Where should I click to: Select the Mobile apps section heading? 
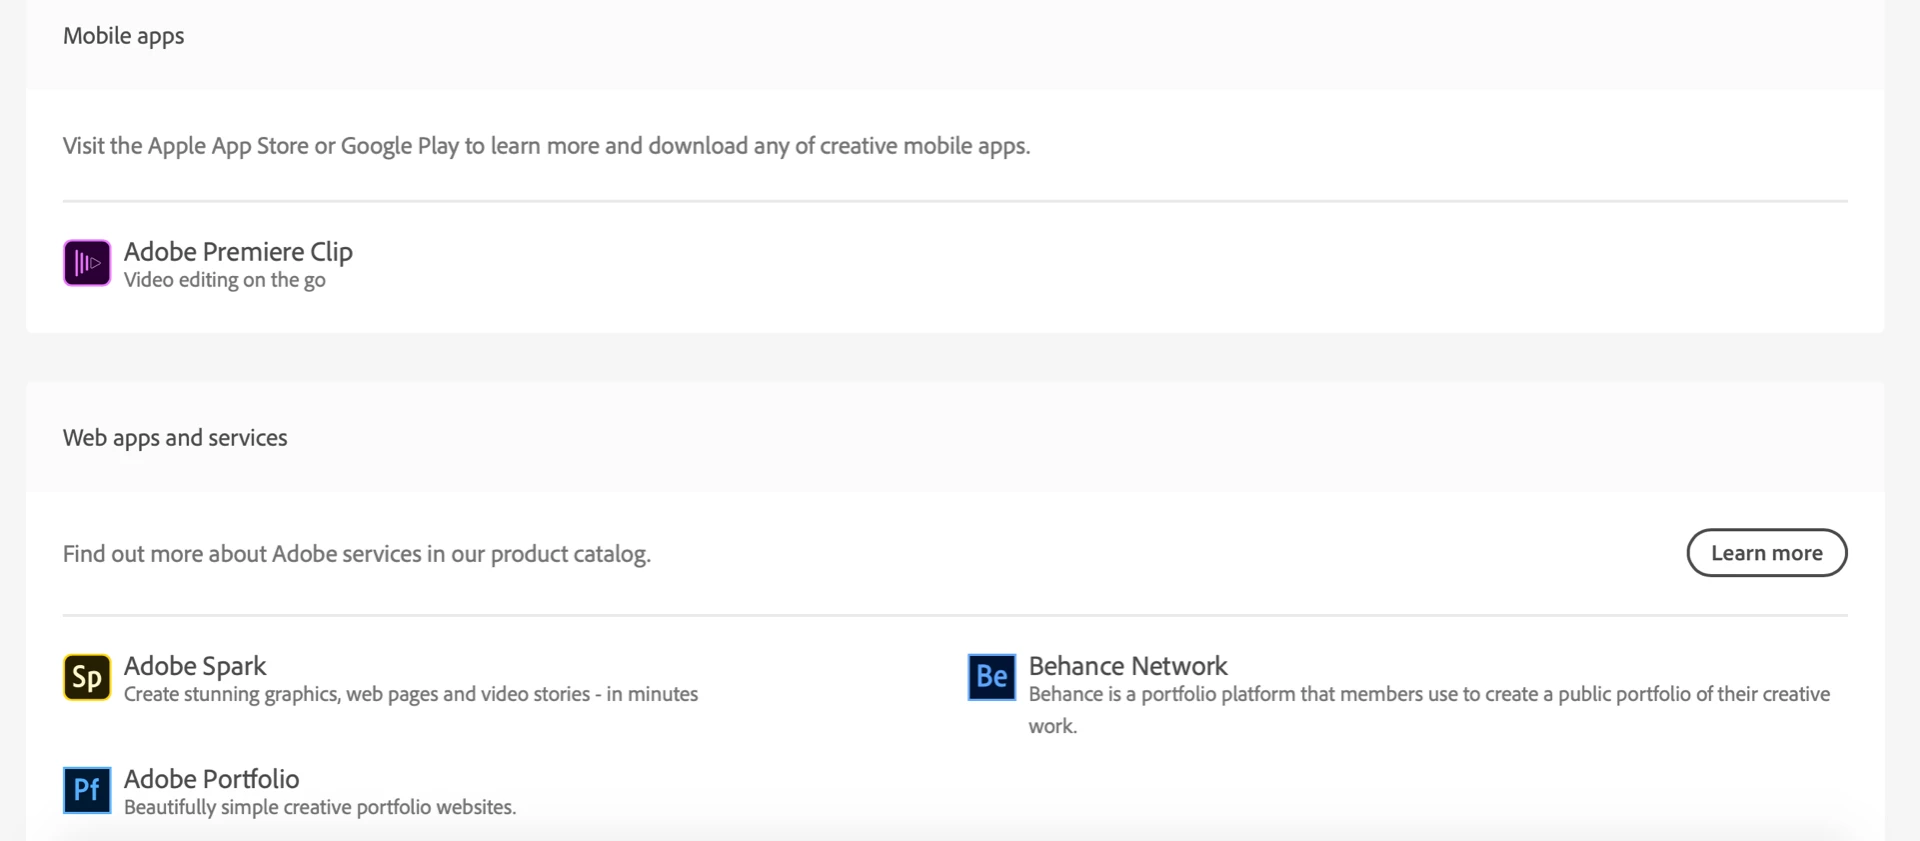(124, 36)
